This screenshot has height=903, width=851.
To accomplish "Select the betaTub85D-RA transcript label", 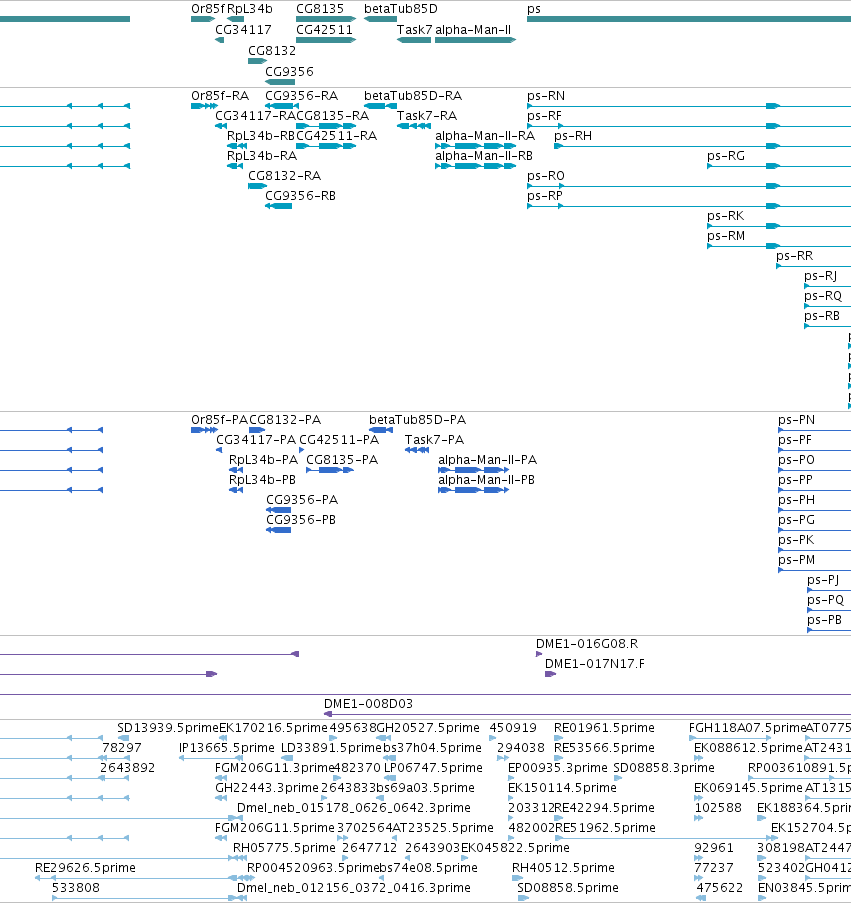I will (413, 96).
